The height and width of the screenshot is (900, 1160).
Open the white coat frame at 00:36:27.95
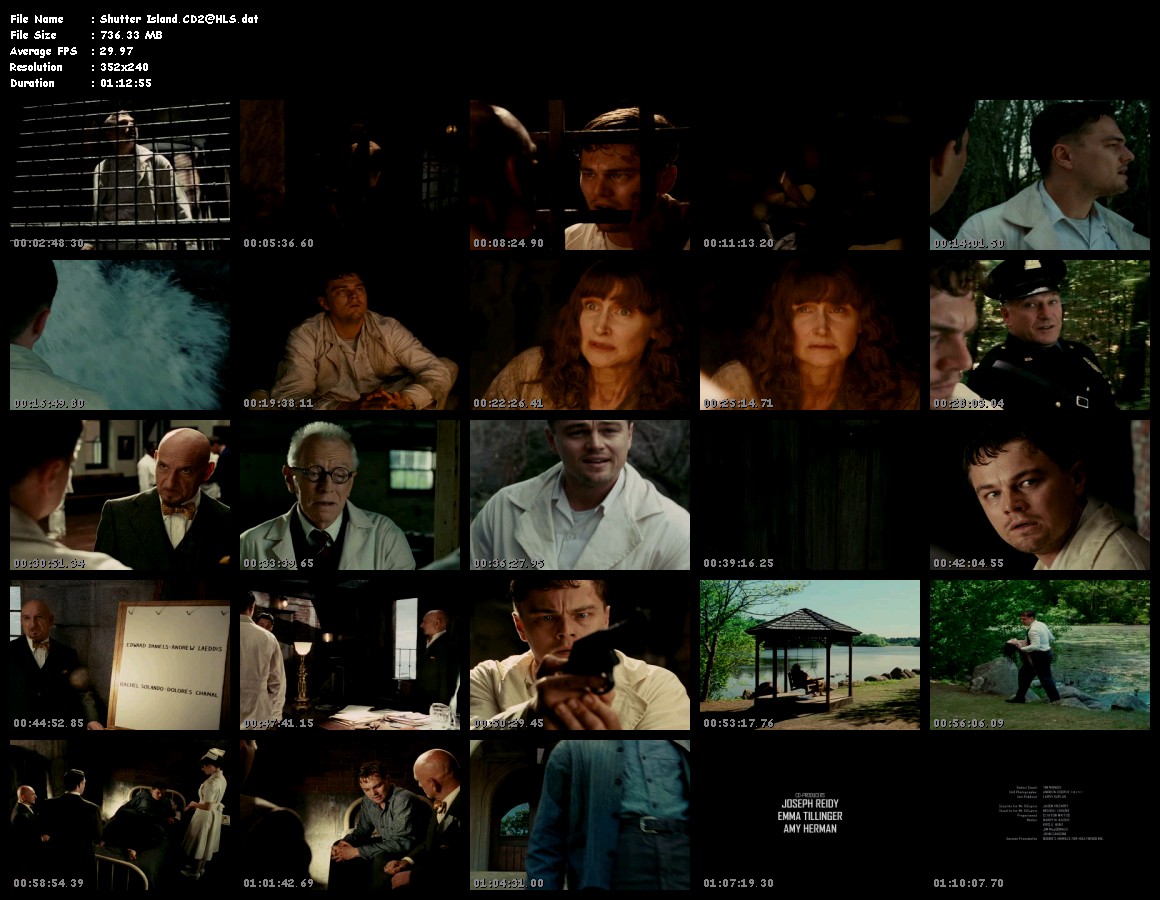(x=580, y=495)
